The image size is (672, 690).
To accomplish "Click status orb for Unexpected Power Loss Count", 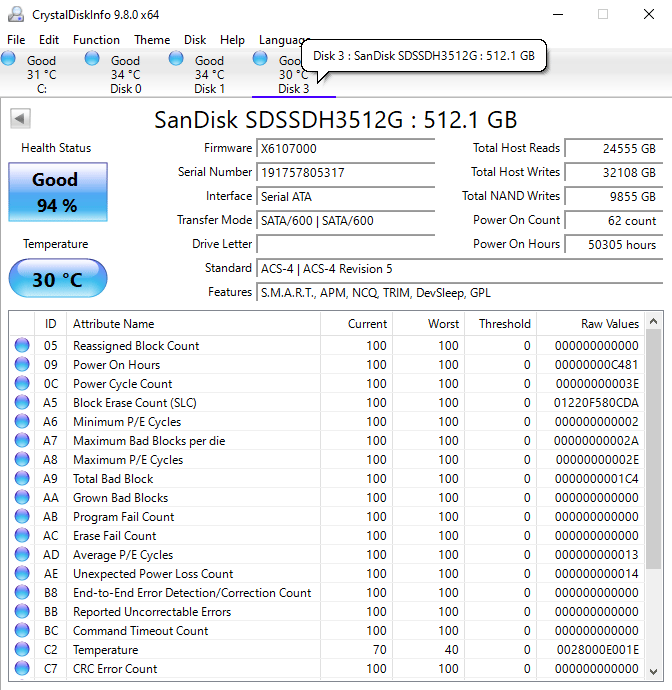I will coord(22,573).
